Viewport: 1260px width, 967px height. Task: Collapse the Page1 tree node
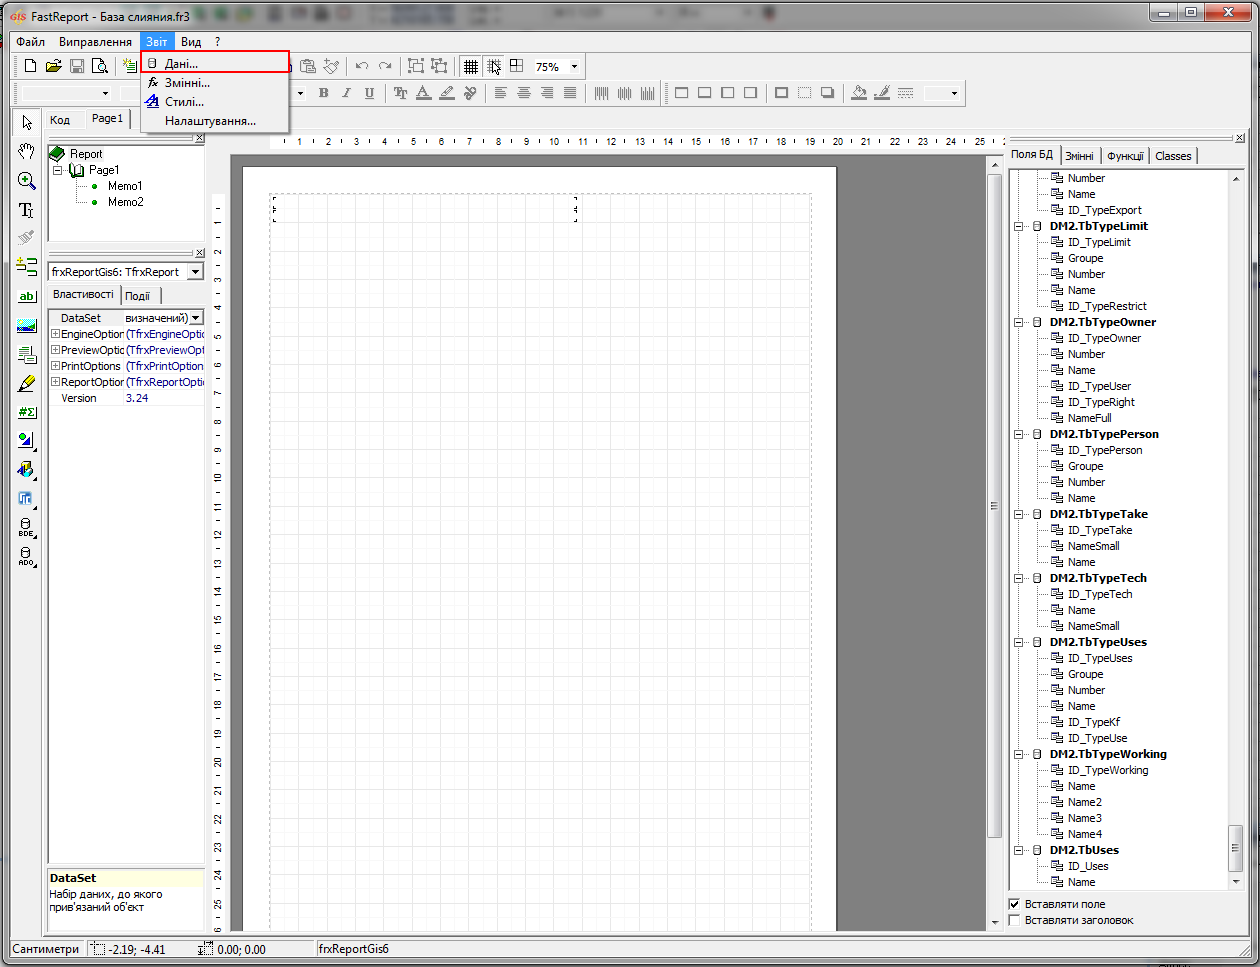tap(58, 170)
